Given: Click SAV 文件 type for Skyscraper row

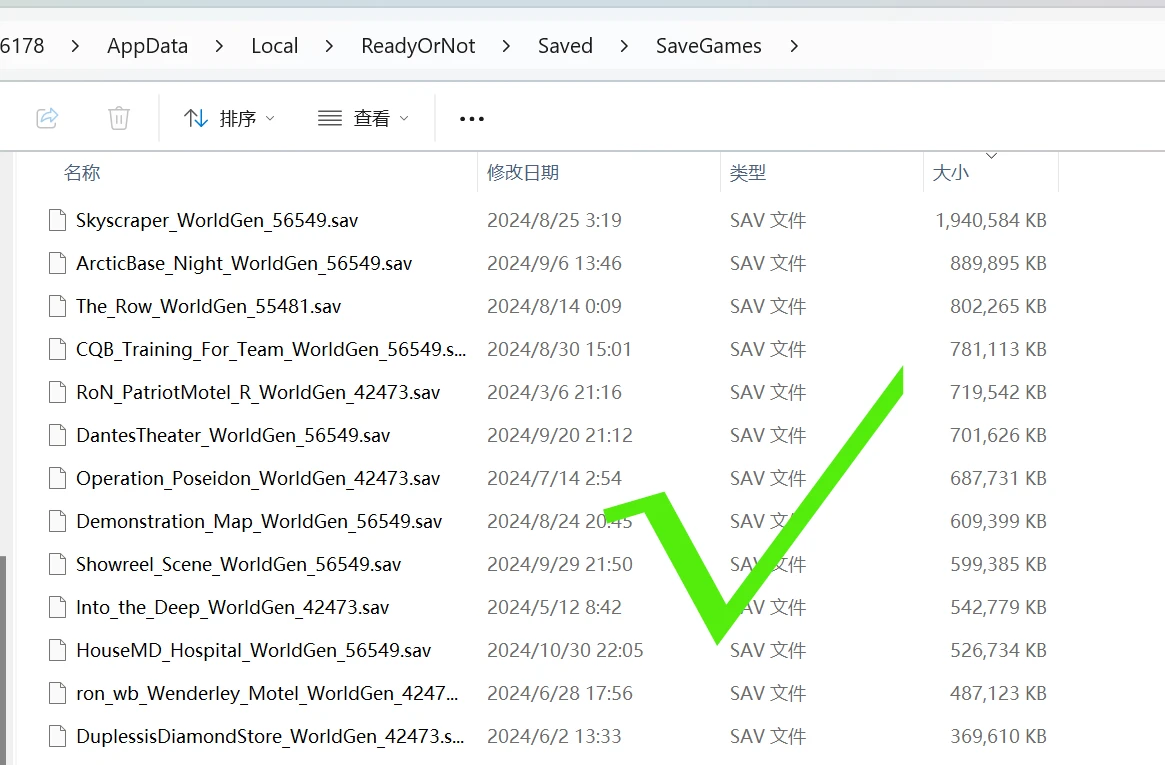Looking at the screenshot, I should 768,221.
